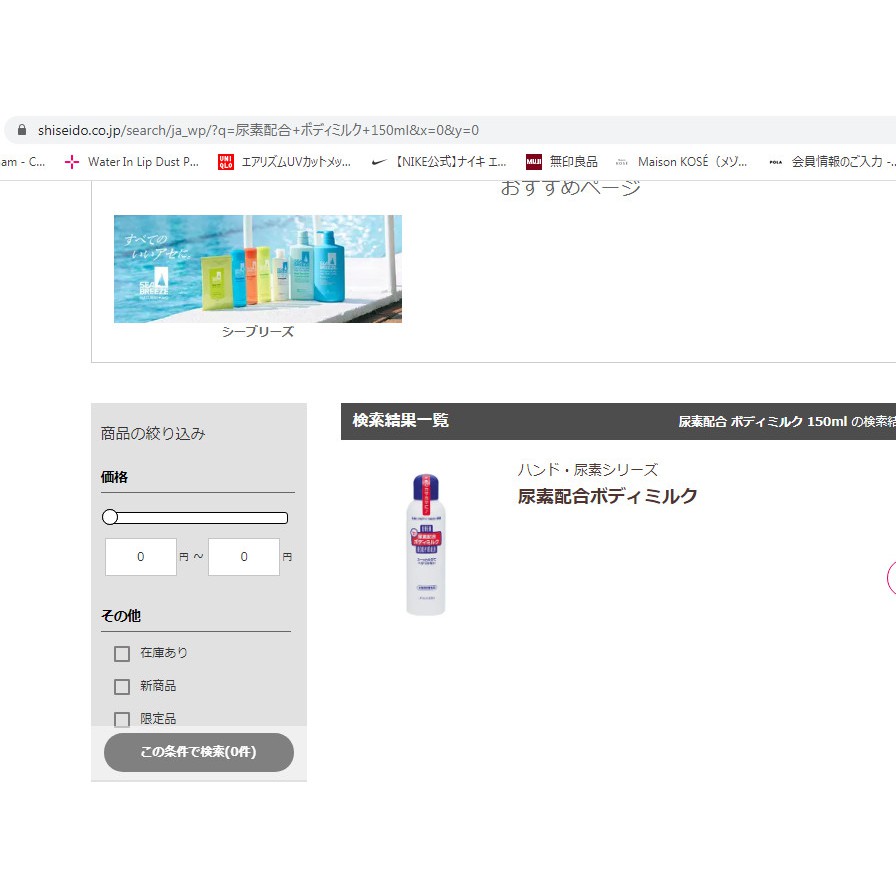
Task: Click the シーブリーズ promotional banner
Action: (258, 268)
